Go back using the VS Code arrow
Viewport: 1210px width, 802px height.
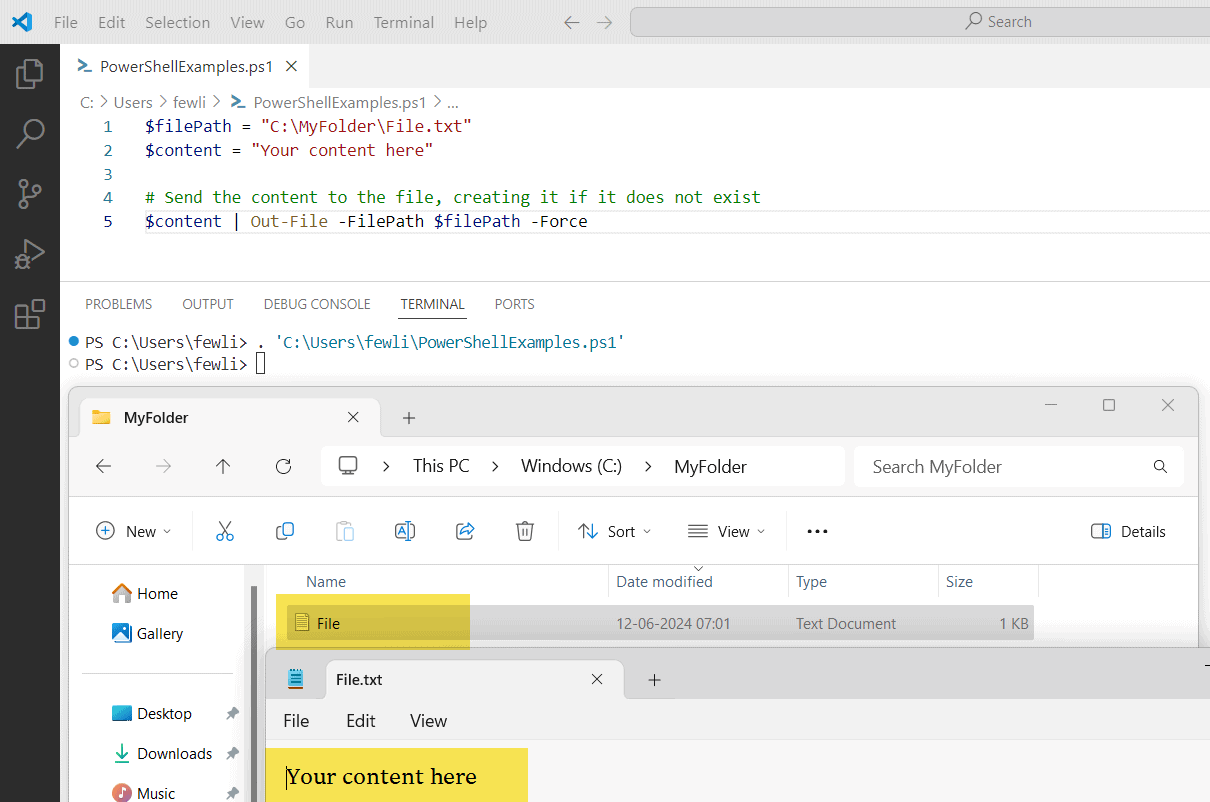coord(571,22)
